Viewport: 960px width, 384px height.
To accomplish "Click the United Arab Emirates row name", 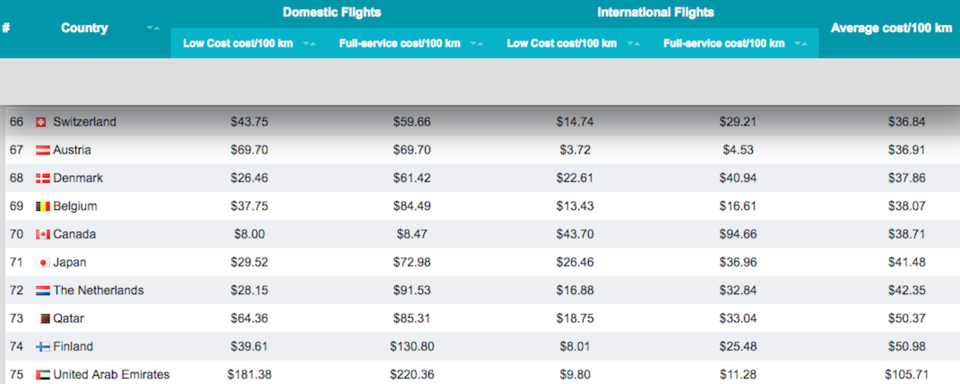I will (111, 374).
